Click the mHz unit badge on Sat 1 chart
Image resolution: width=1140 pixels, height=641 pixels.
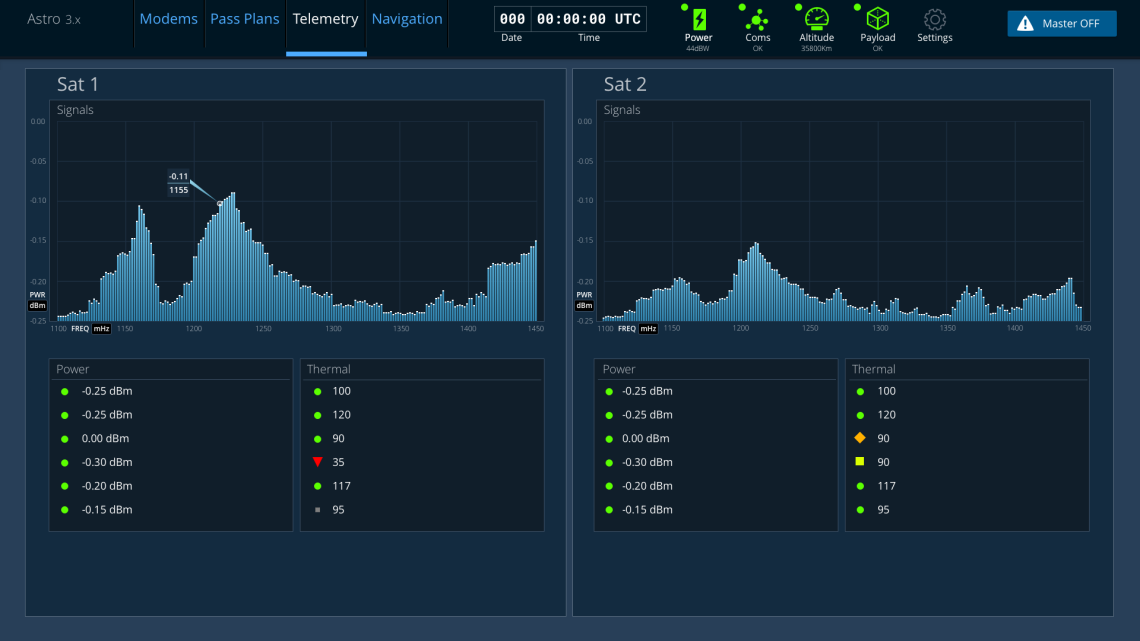[101, 328]
